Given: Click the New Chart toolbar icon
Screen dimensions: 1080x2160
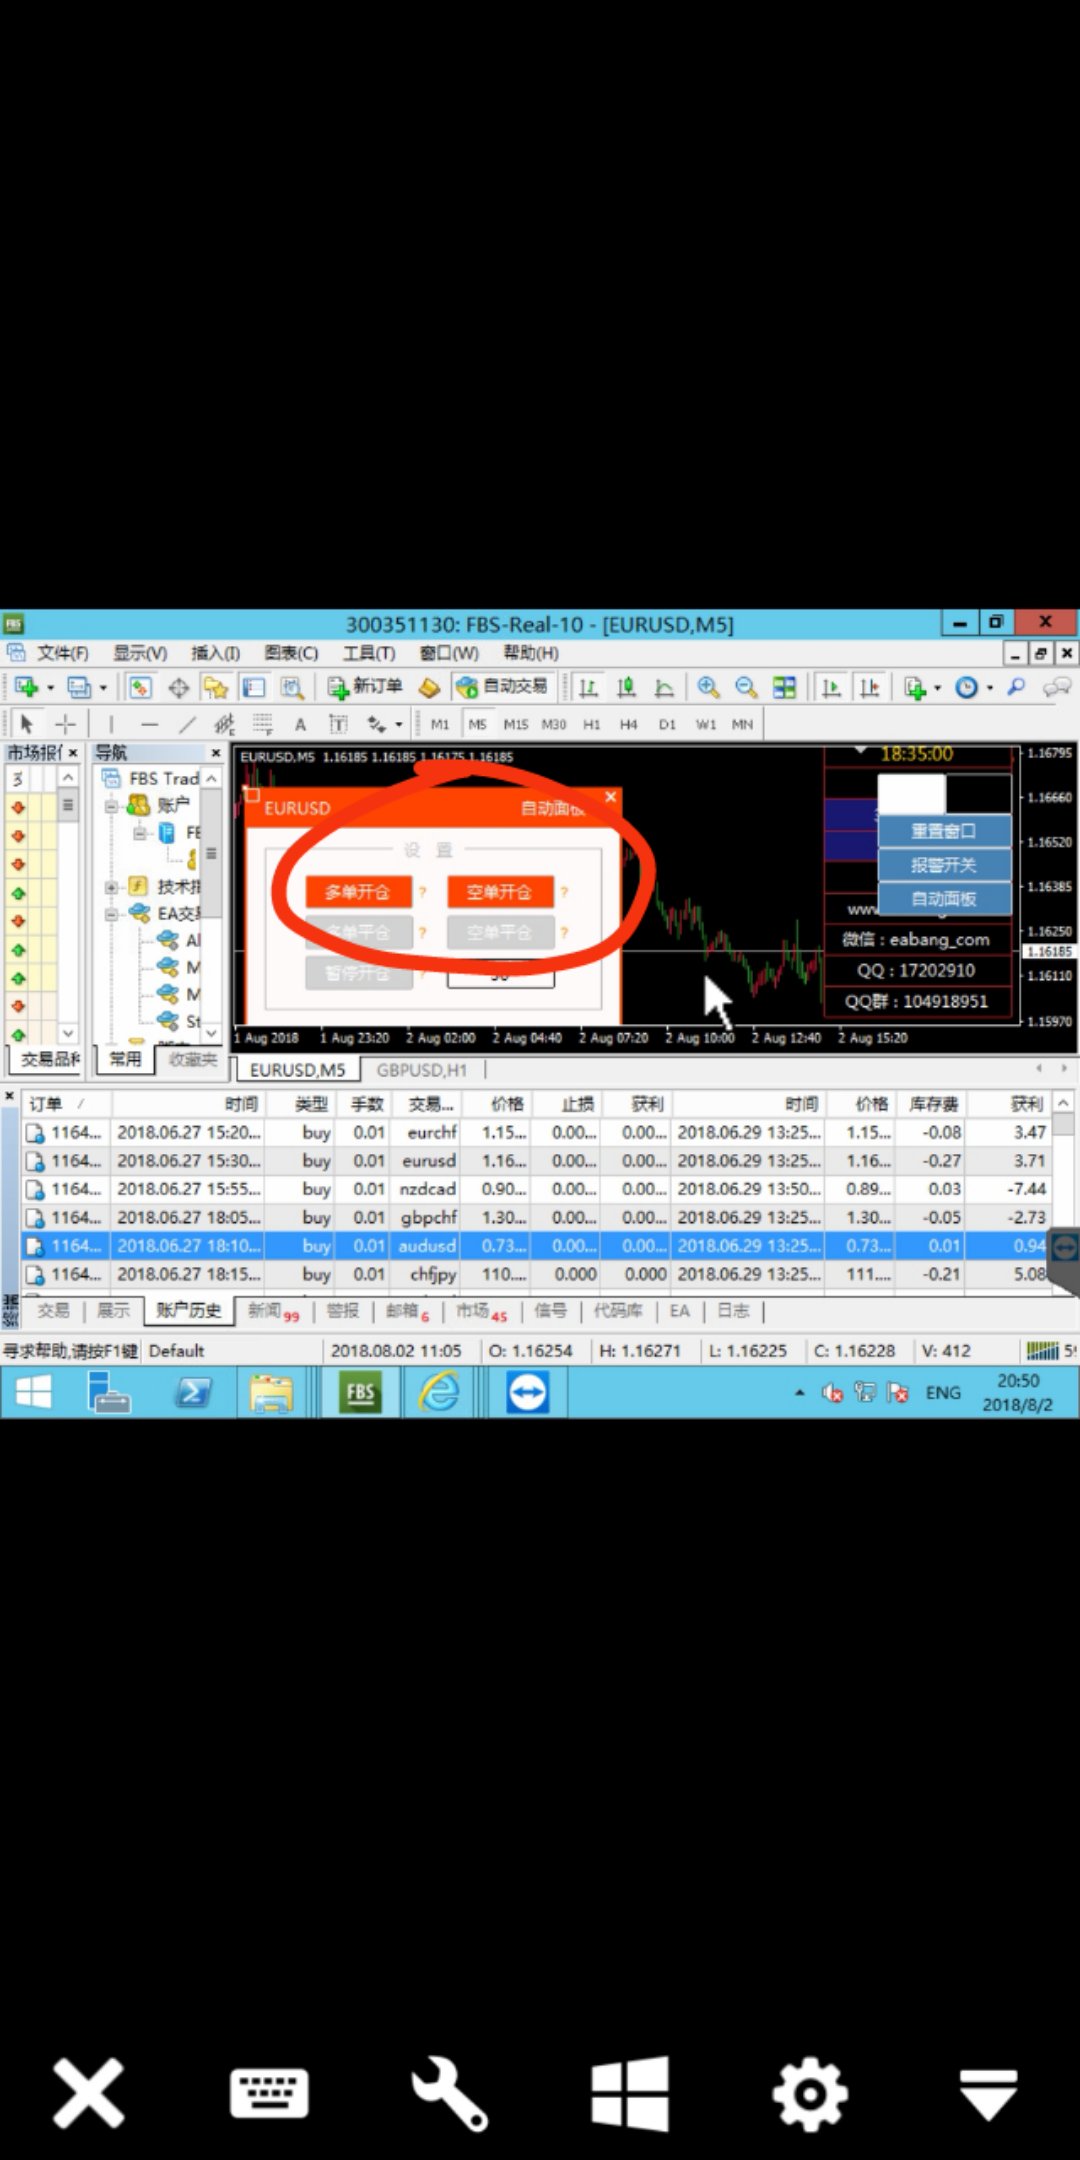Looking at the screenshot, I should point(27,687).
